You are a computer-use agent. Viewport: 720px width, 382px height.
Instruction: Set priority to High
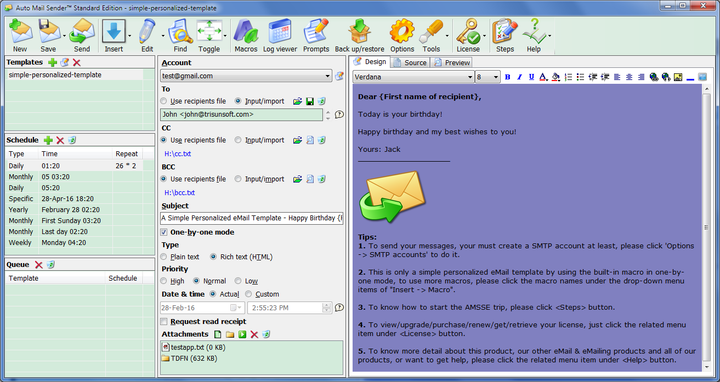[173, 281]
